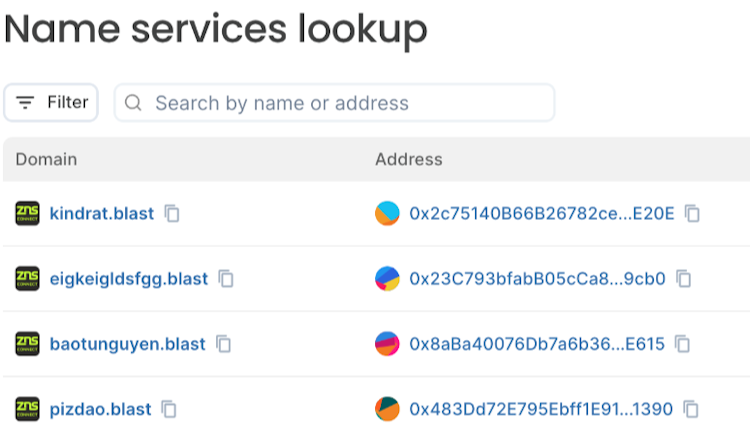Click the magnifier icon in search box

pyautogui.click(x=133, y=103)
